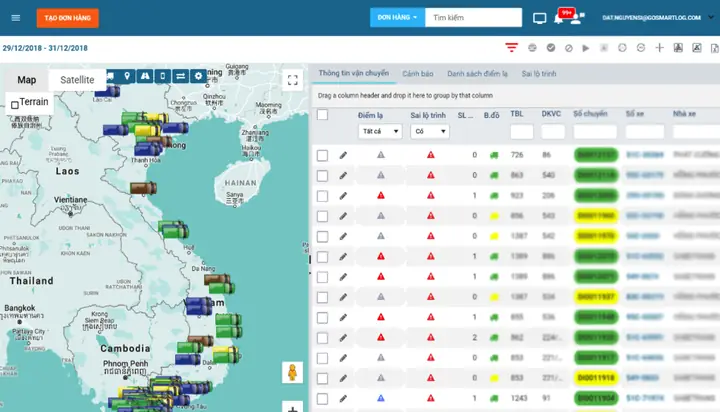Click the location pin map toolbar icon
The width and height of the screenshot is (720, 412).
coord(127,76)
